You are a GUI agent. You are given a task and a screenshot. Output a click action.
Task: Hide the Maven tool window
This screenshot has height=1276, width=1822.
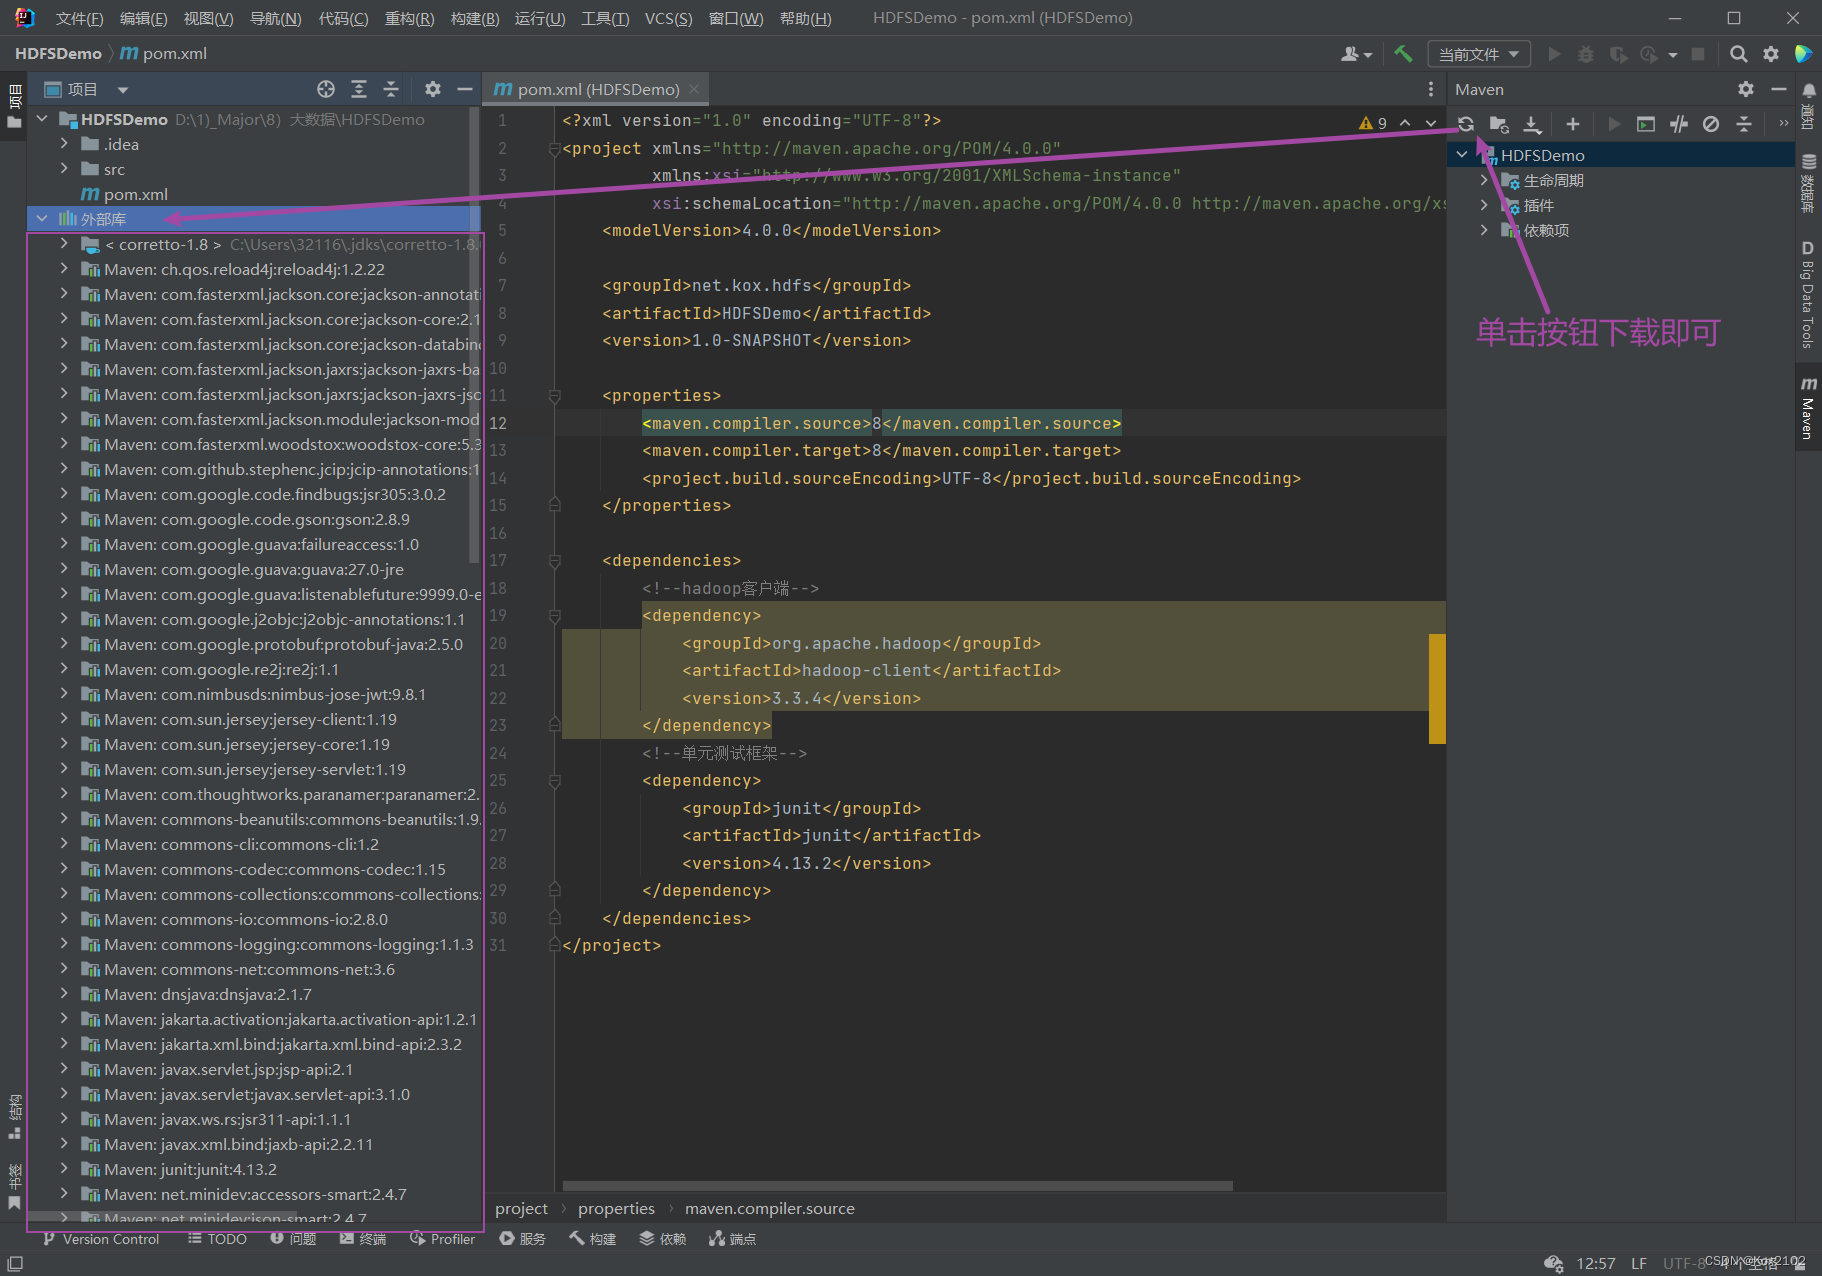1778,89
